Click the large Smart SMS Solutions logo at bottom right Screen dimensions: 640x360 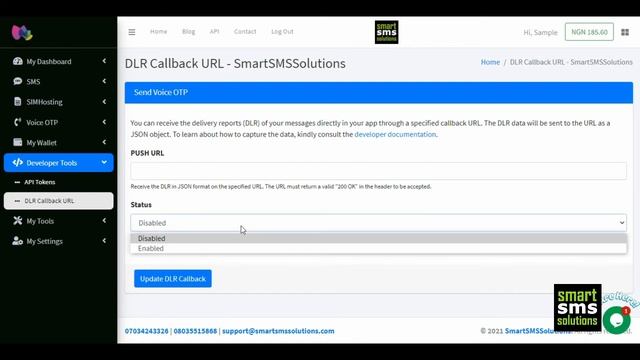pyautogui.click(x=578, y=307)
